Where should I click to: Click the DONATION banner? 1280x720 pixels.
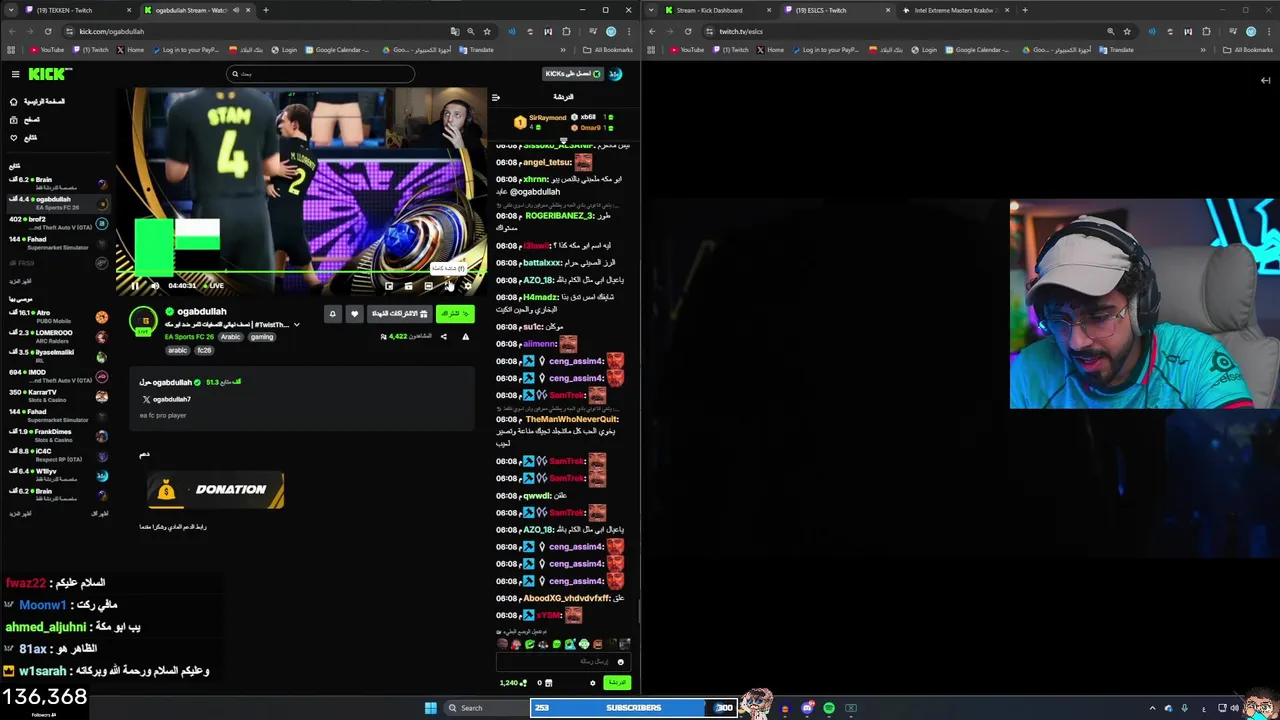[215, 490]
